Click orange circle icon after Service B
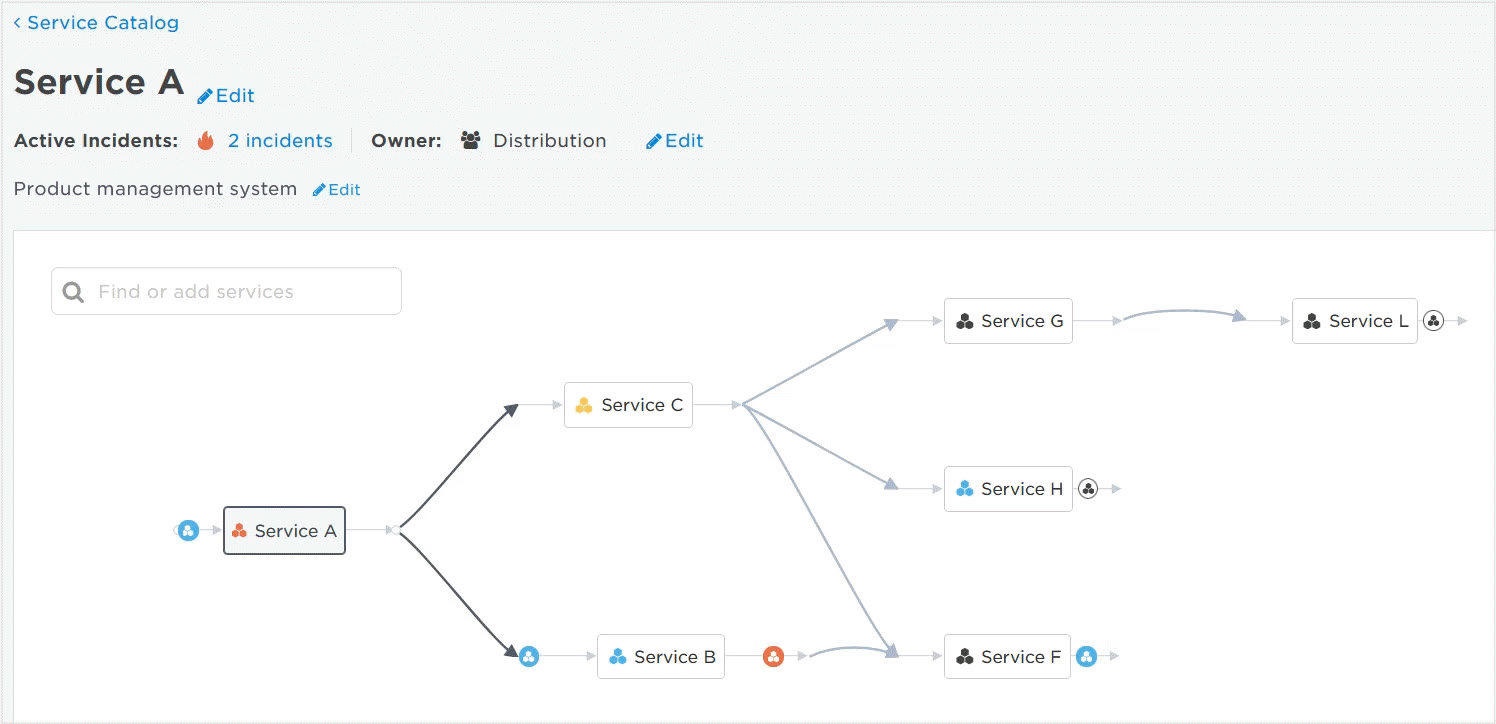The height and width of the screenshot is (724, 1496). [x=773, y=657]
